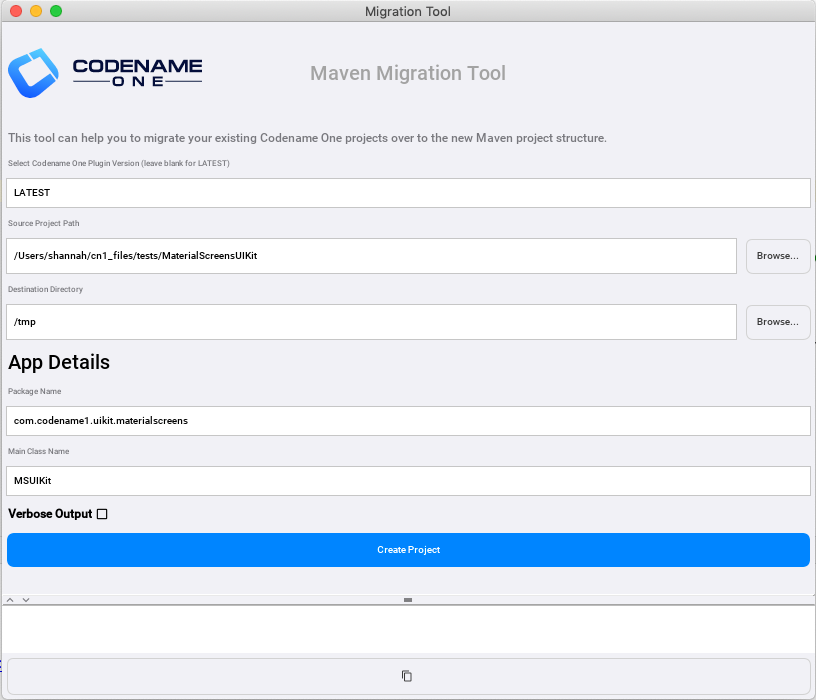Expand the split pane with the down arrow
This screenshot has width=816, height=700.
click(26, 599)
